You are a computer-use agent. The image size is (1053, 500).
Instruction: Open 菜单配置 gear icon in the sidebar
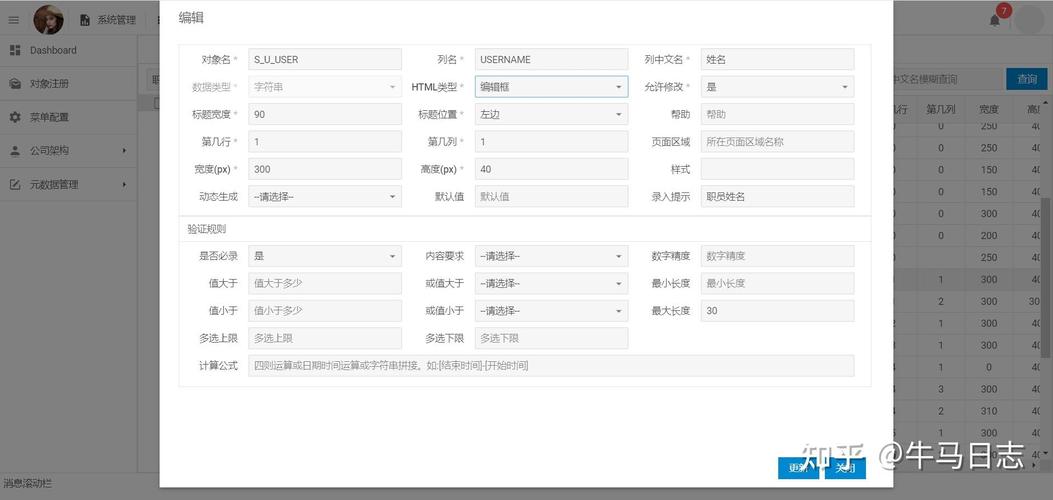[x=15, y=117]
